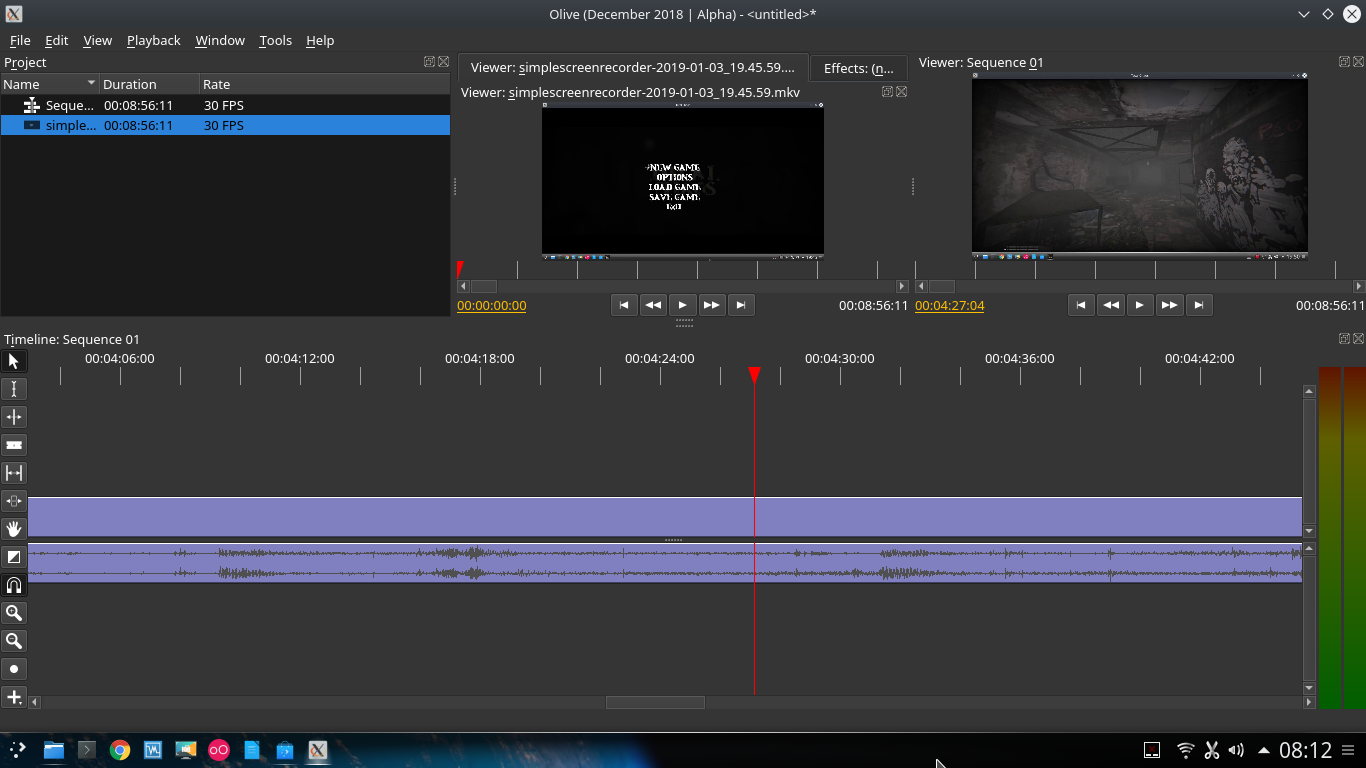
Task: Select the Ripple editing tool
Action: [x=14, y=416]
